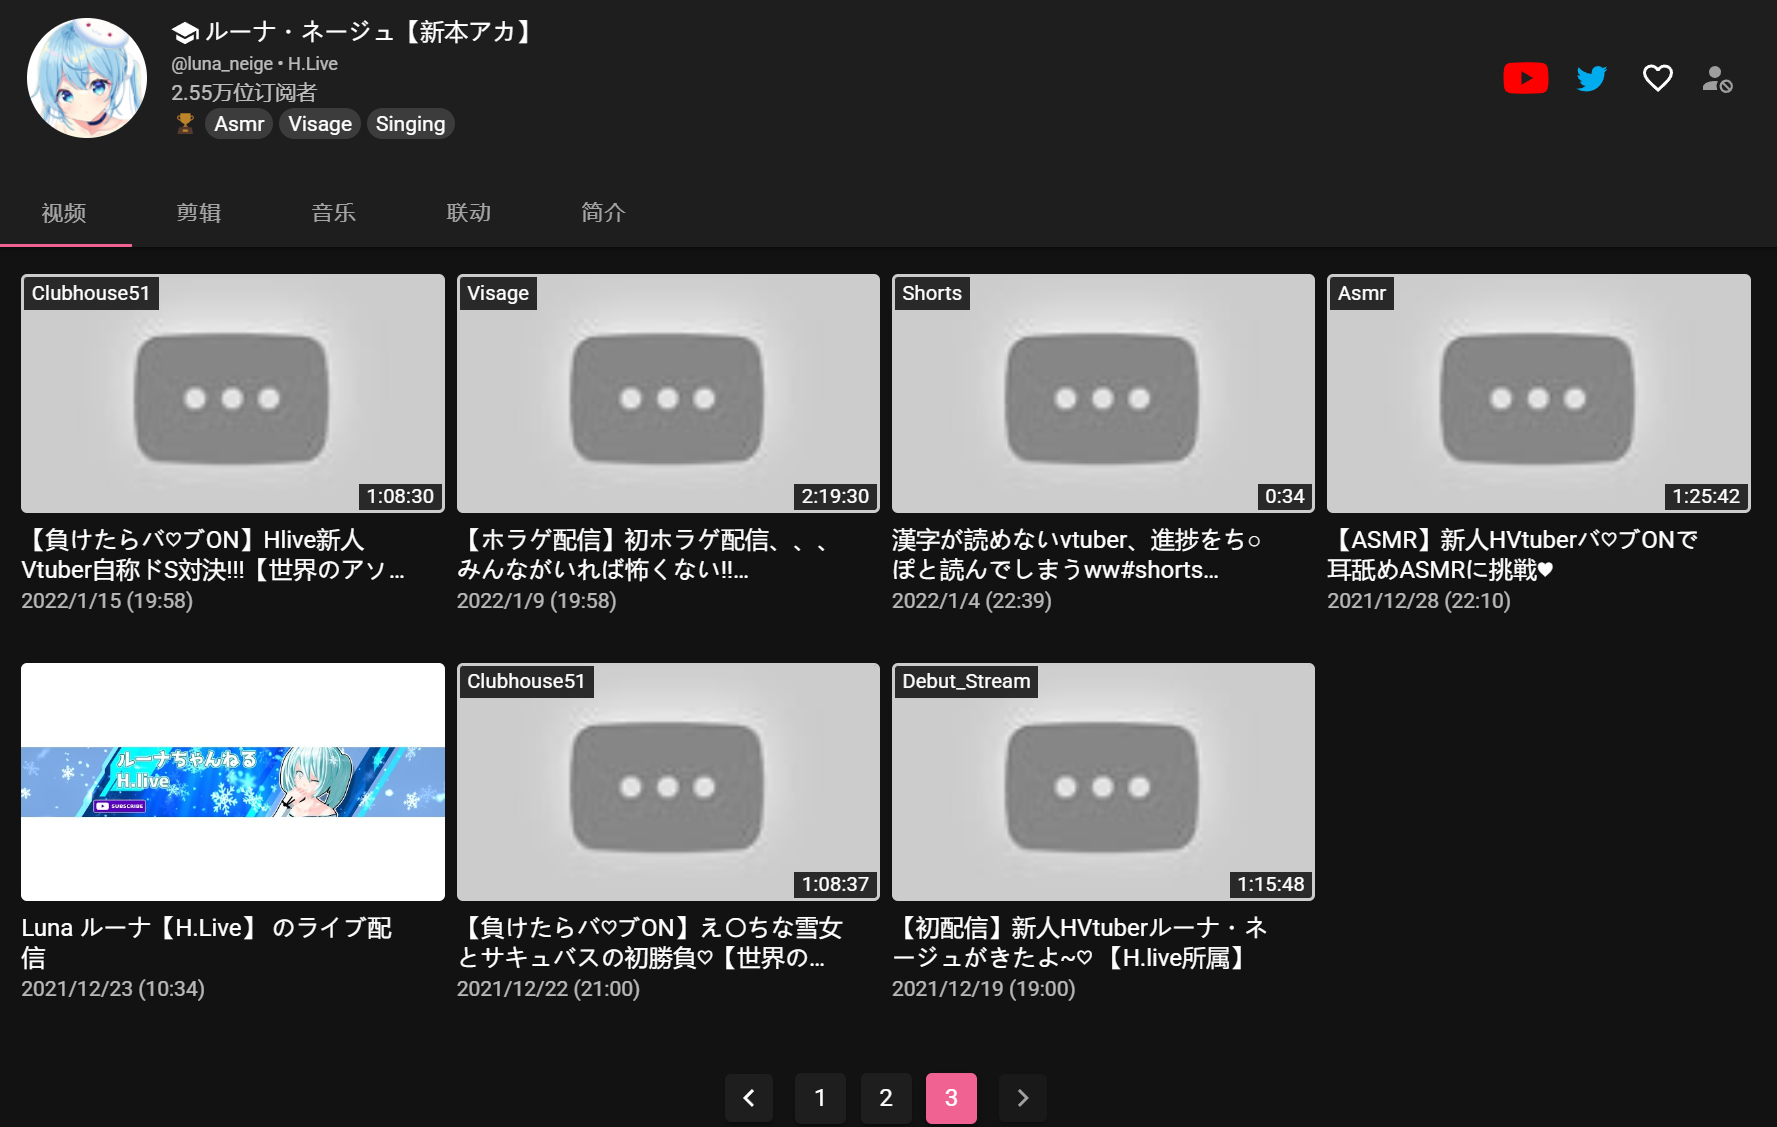This screenshot has height=1127, width=1777.
Task: Go to next page with right chevron
Action: (x=1021, y=1098)
